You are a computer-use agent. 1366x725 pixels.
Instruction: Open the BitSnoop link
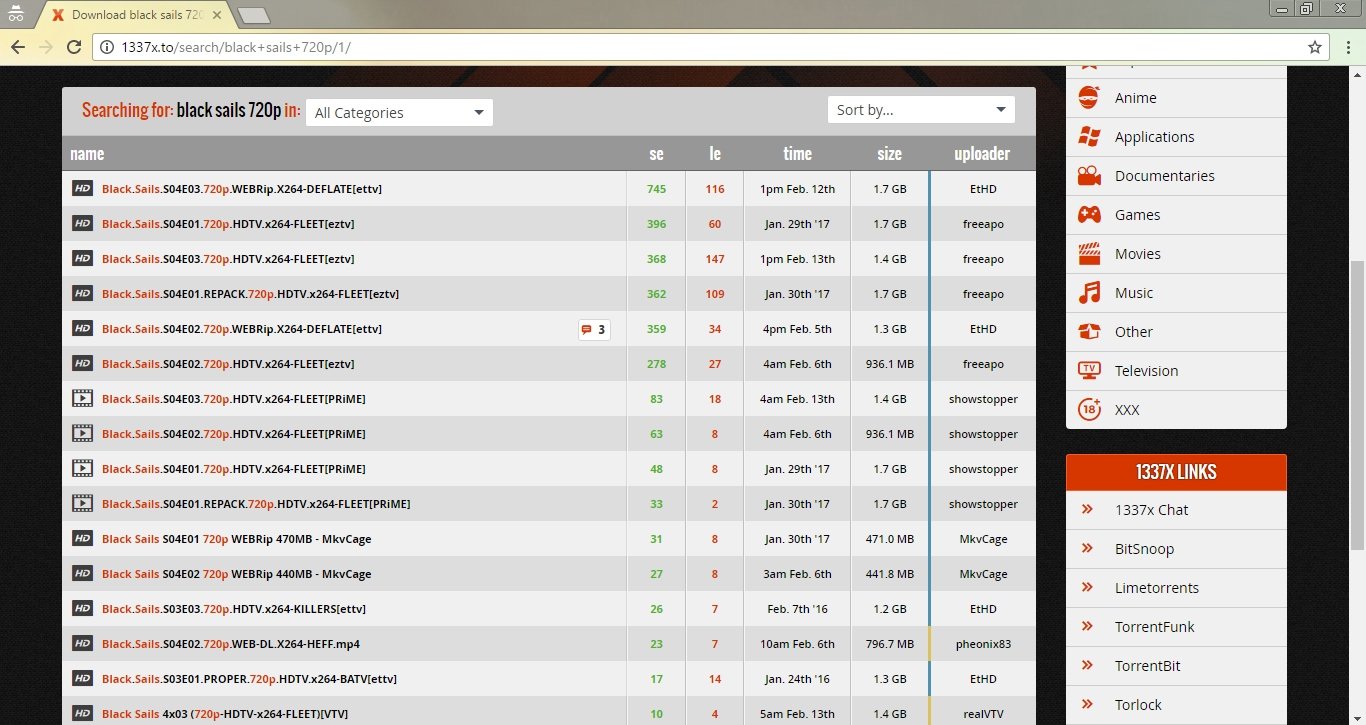[x=1144, y=548]
